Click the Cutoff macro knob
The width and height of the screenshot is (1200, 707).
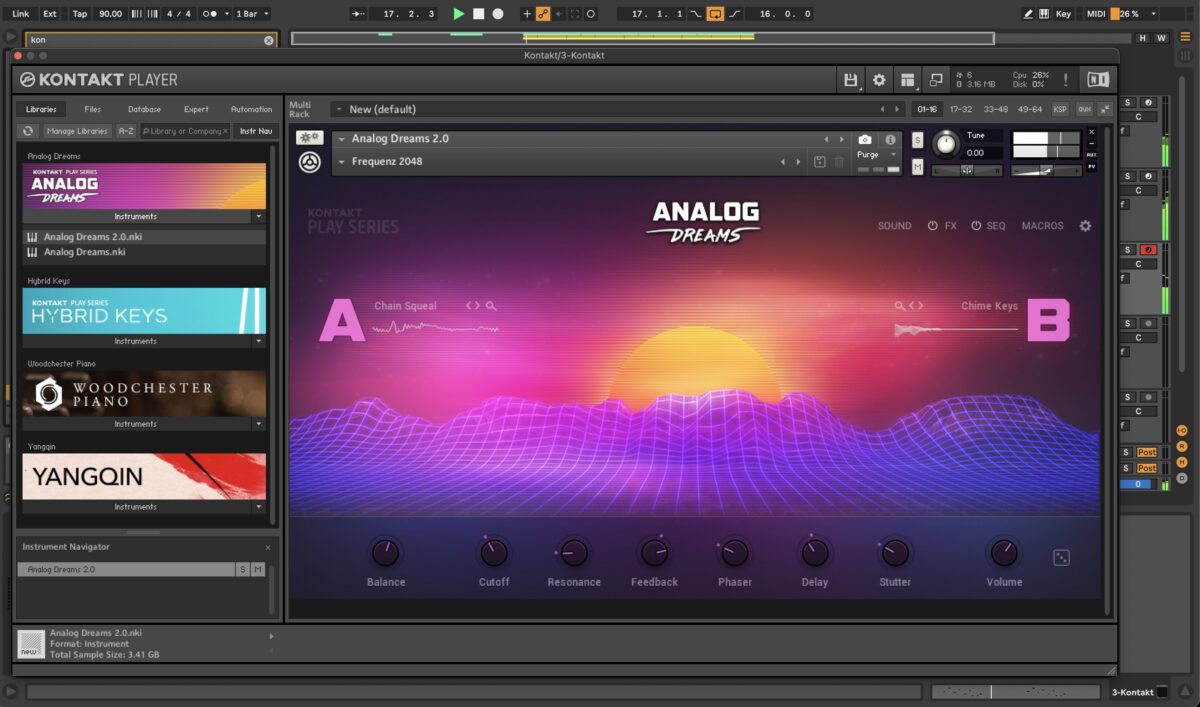pos(494,553)
